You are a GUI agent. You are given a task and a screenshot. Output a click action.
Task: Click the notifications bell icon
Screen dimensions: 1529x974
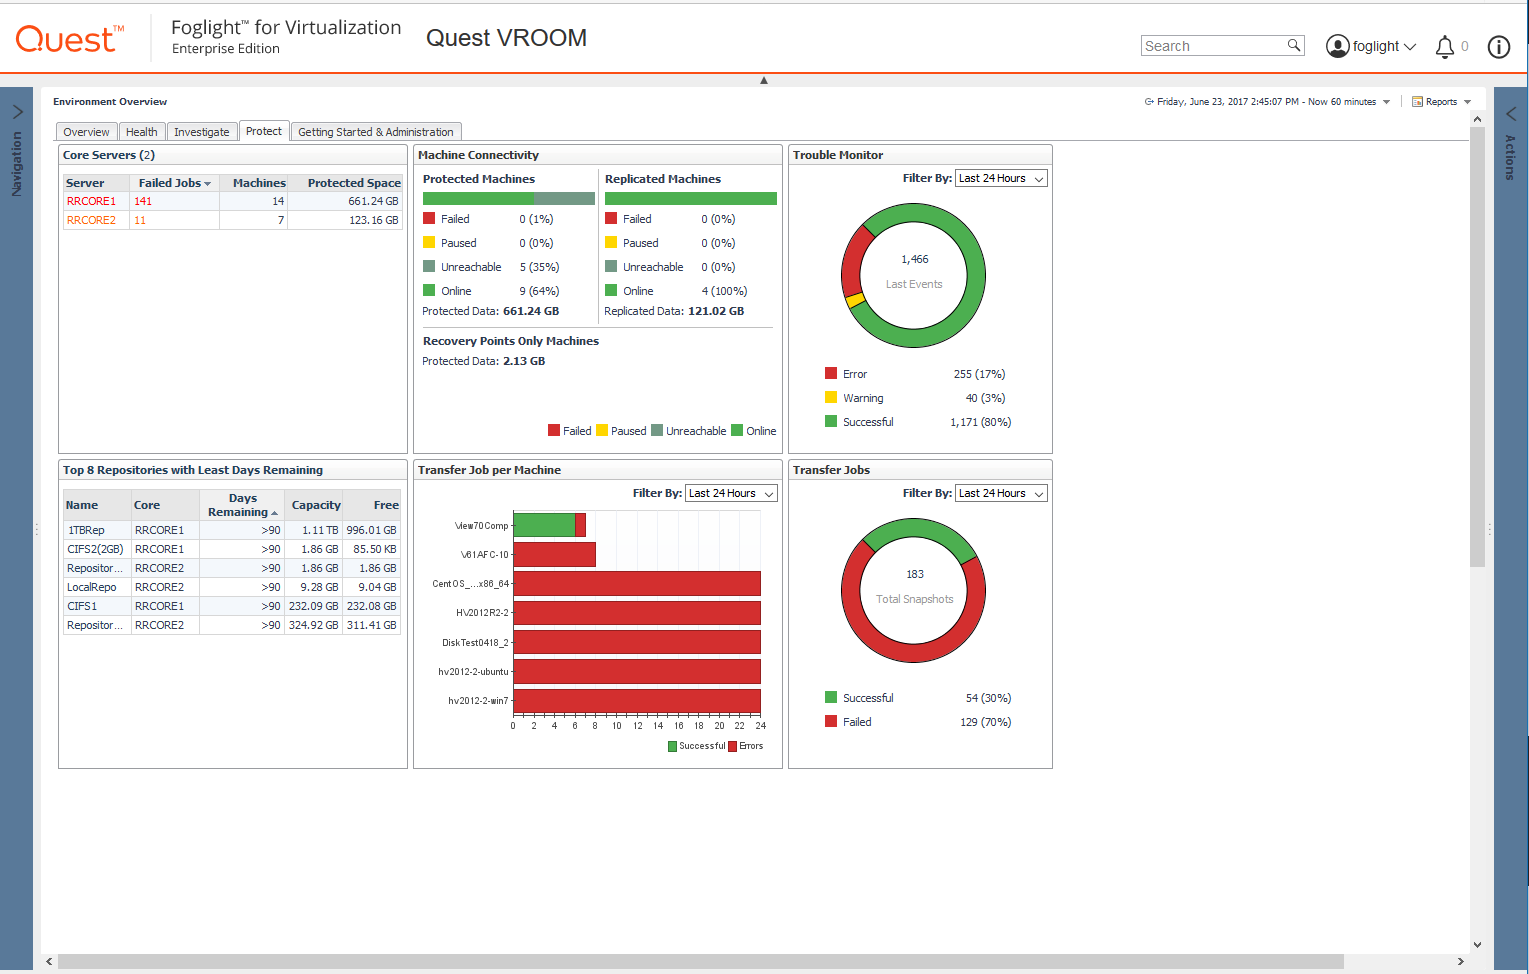click(x=1444, y=47)
